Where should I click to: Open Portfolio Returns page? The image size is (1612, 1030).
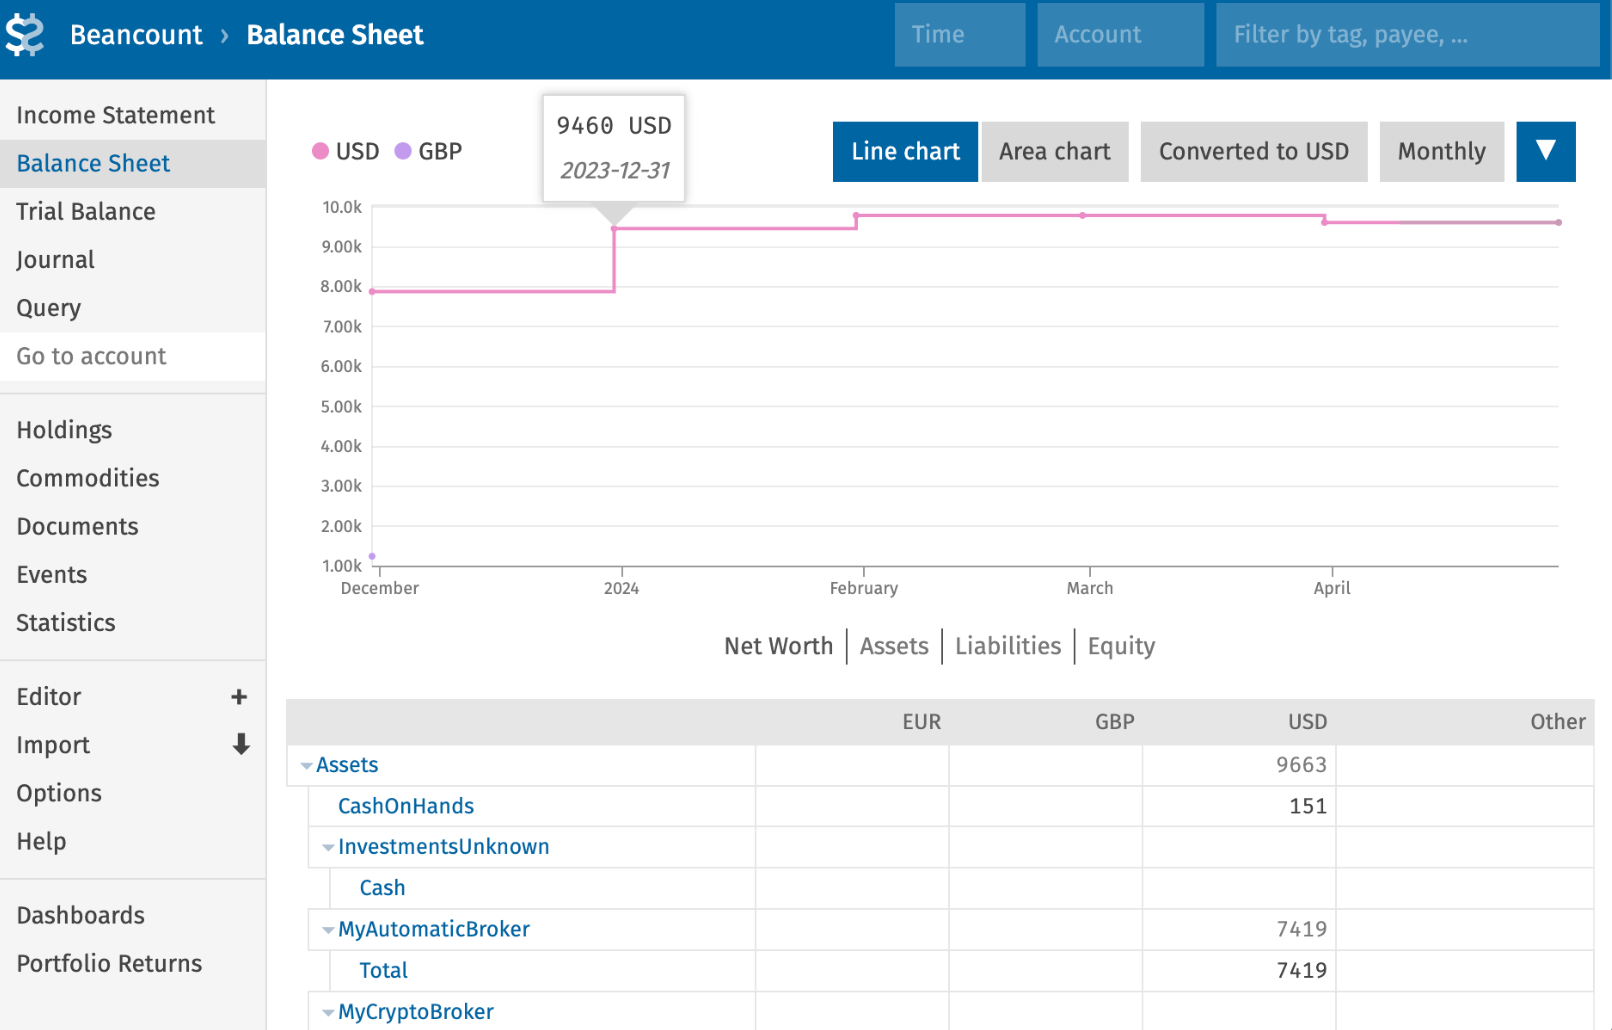[x=133, y=963]
